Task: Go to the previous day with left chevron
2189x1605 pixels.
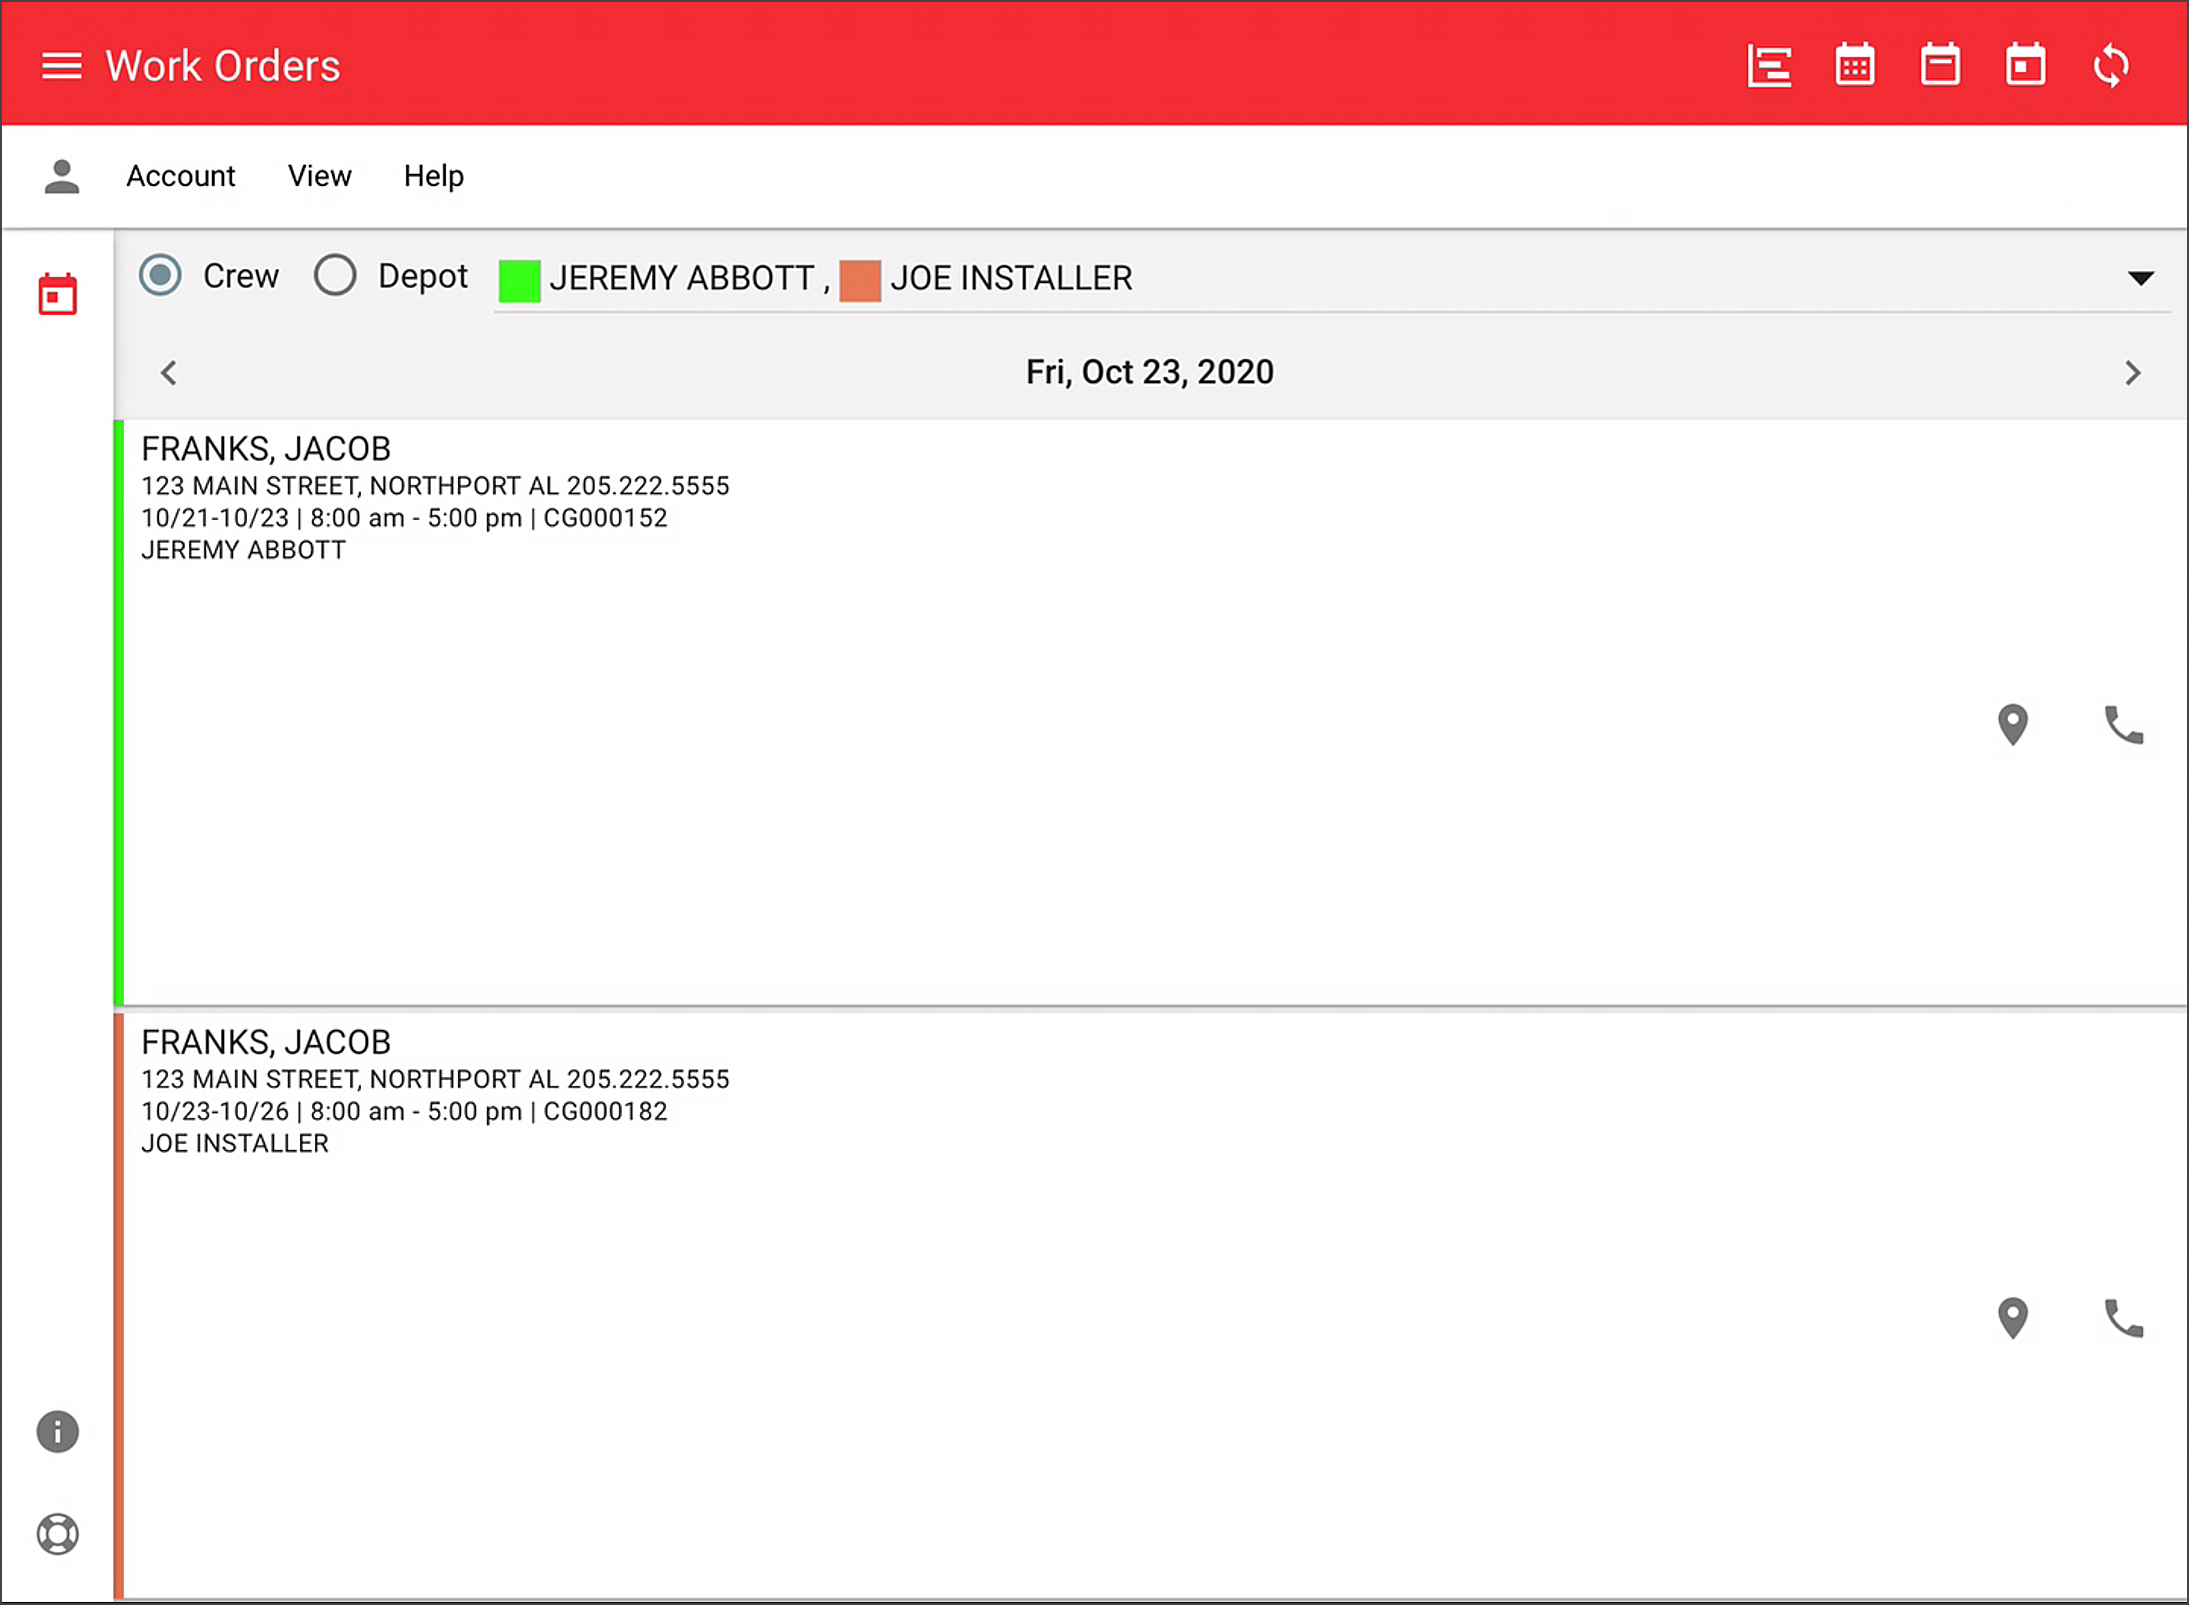Action: tap(168, 372)
